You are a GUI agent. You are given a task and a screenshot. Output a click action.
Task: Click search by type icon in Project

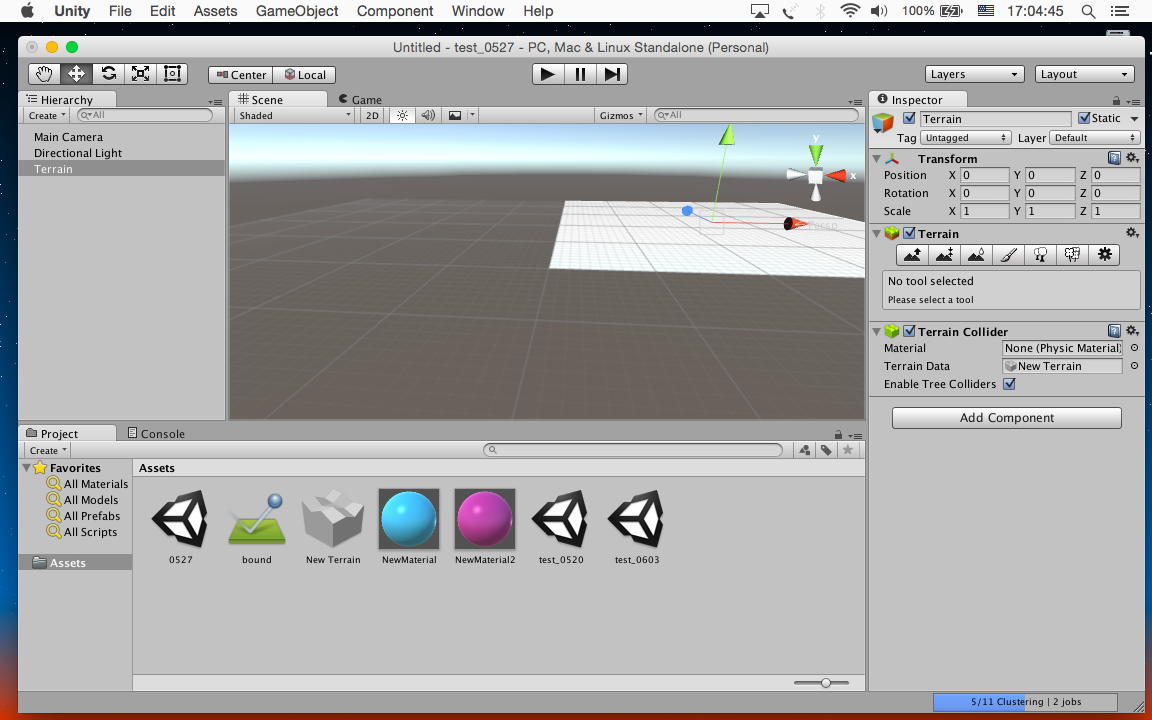point(804,450)
